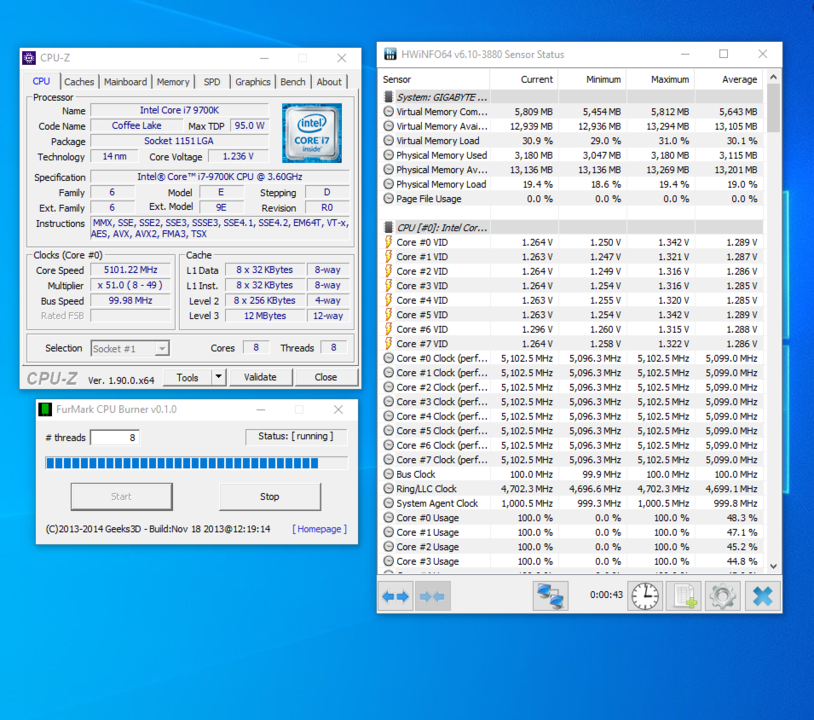Click the FurMark CPU Burner green icon
Screen dimensions: 814x720
(x=45, y=410)
